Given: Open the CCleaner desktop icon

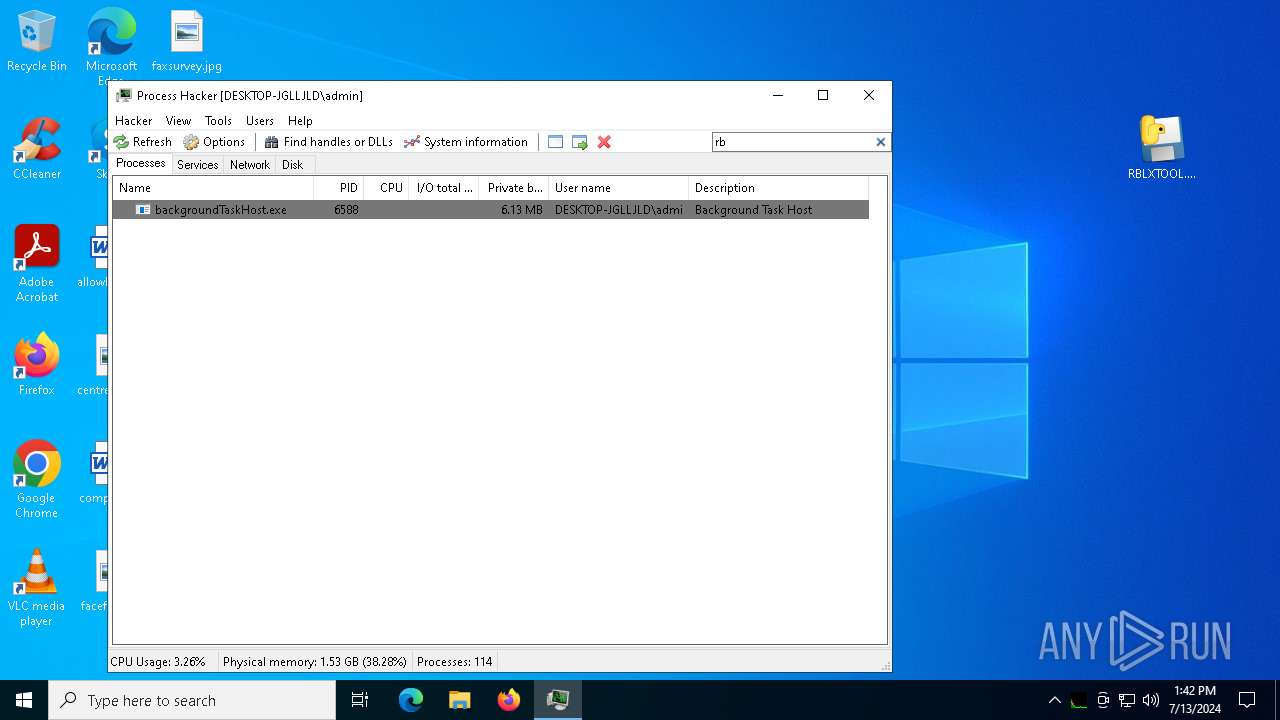Looking at the screenshot, I should point(37,150).
